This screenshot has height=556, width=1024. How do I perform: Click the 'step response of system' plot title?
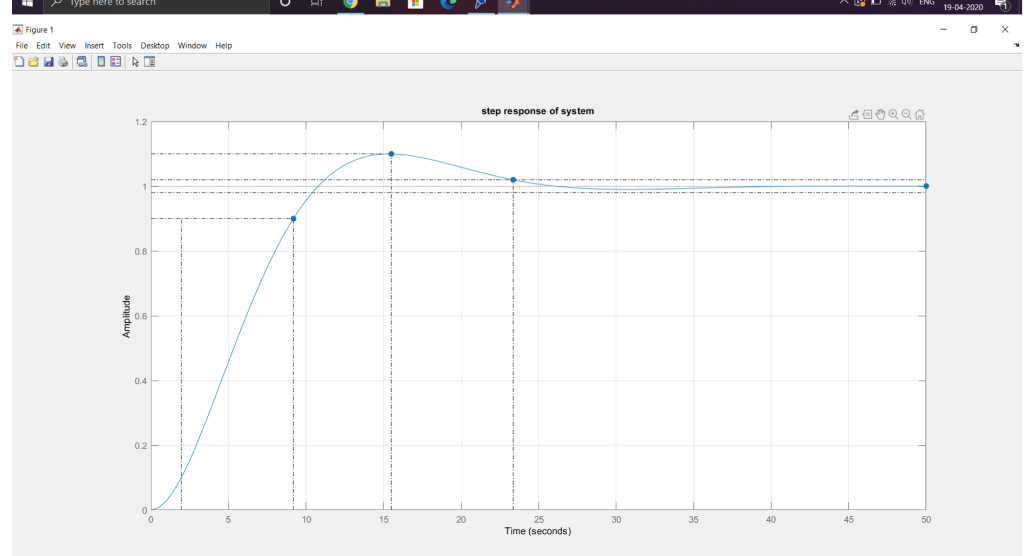click(x=537, y=111)
